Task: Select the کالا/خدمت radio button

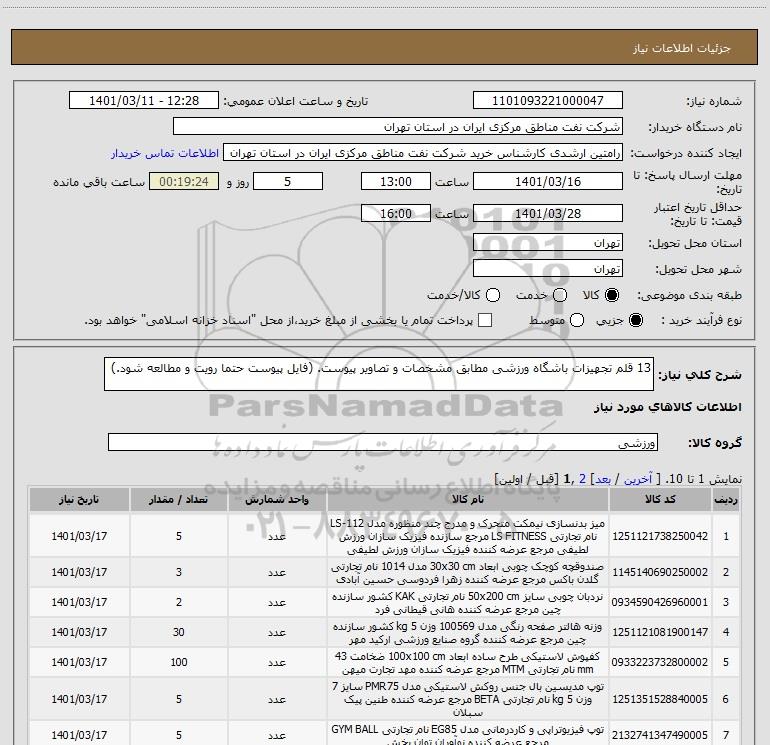Action: coord(493,295)
